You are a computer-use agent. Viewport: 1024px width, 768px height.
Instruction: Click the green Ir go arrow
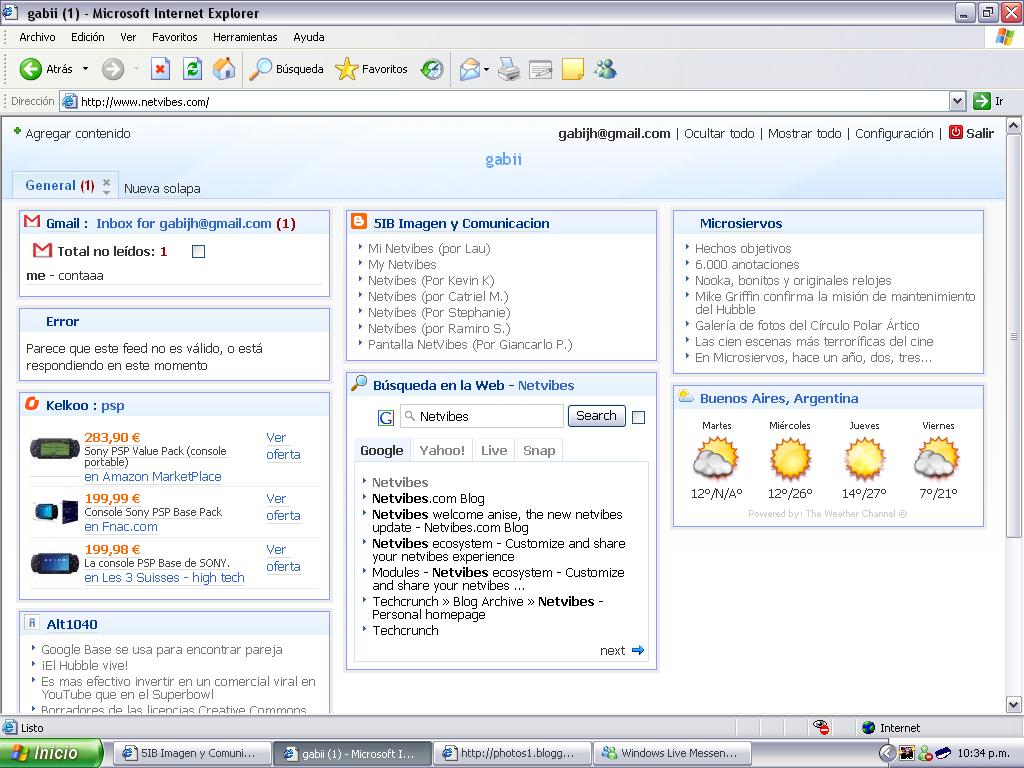(982, 101)
